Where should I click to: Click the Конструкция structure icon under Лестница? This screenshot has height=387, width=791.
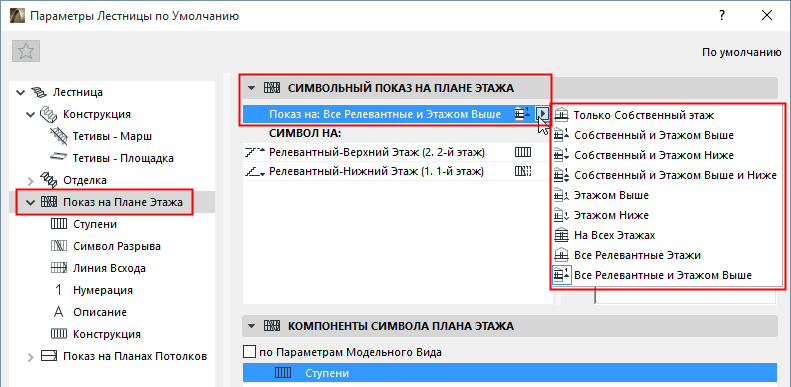coord(48,114)
